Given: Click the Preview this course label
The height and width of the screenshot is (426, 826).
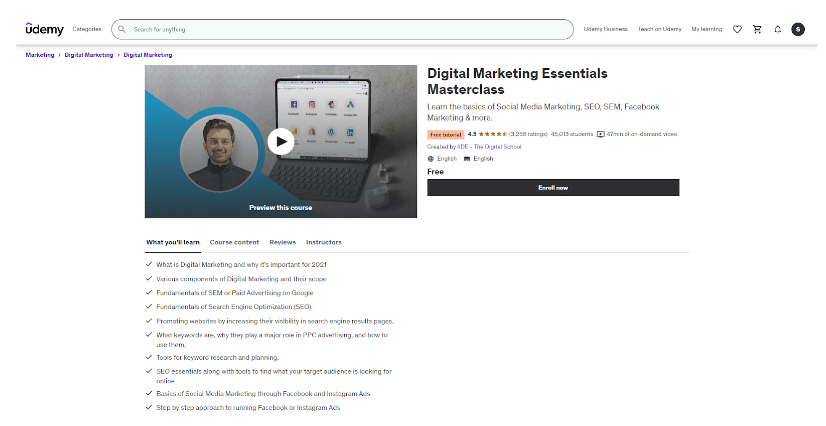Looking at the screenshot, I should click(281, 207).
